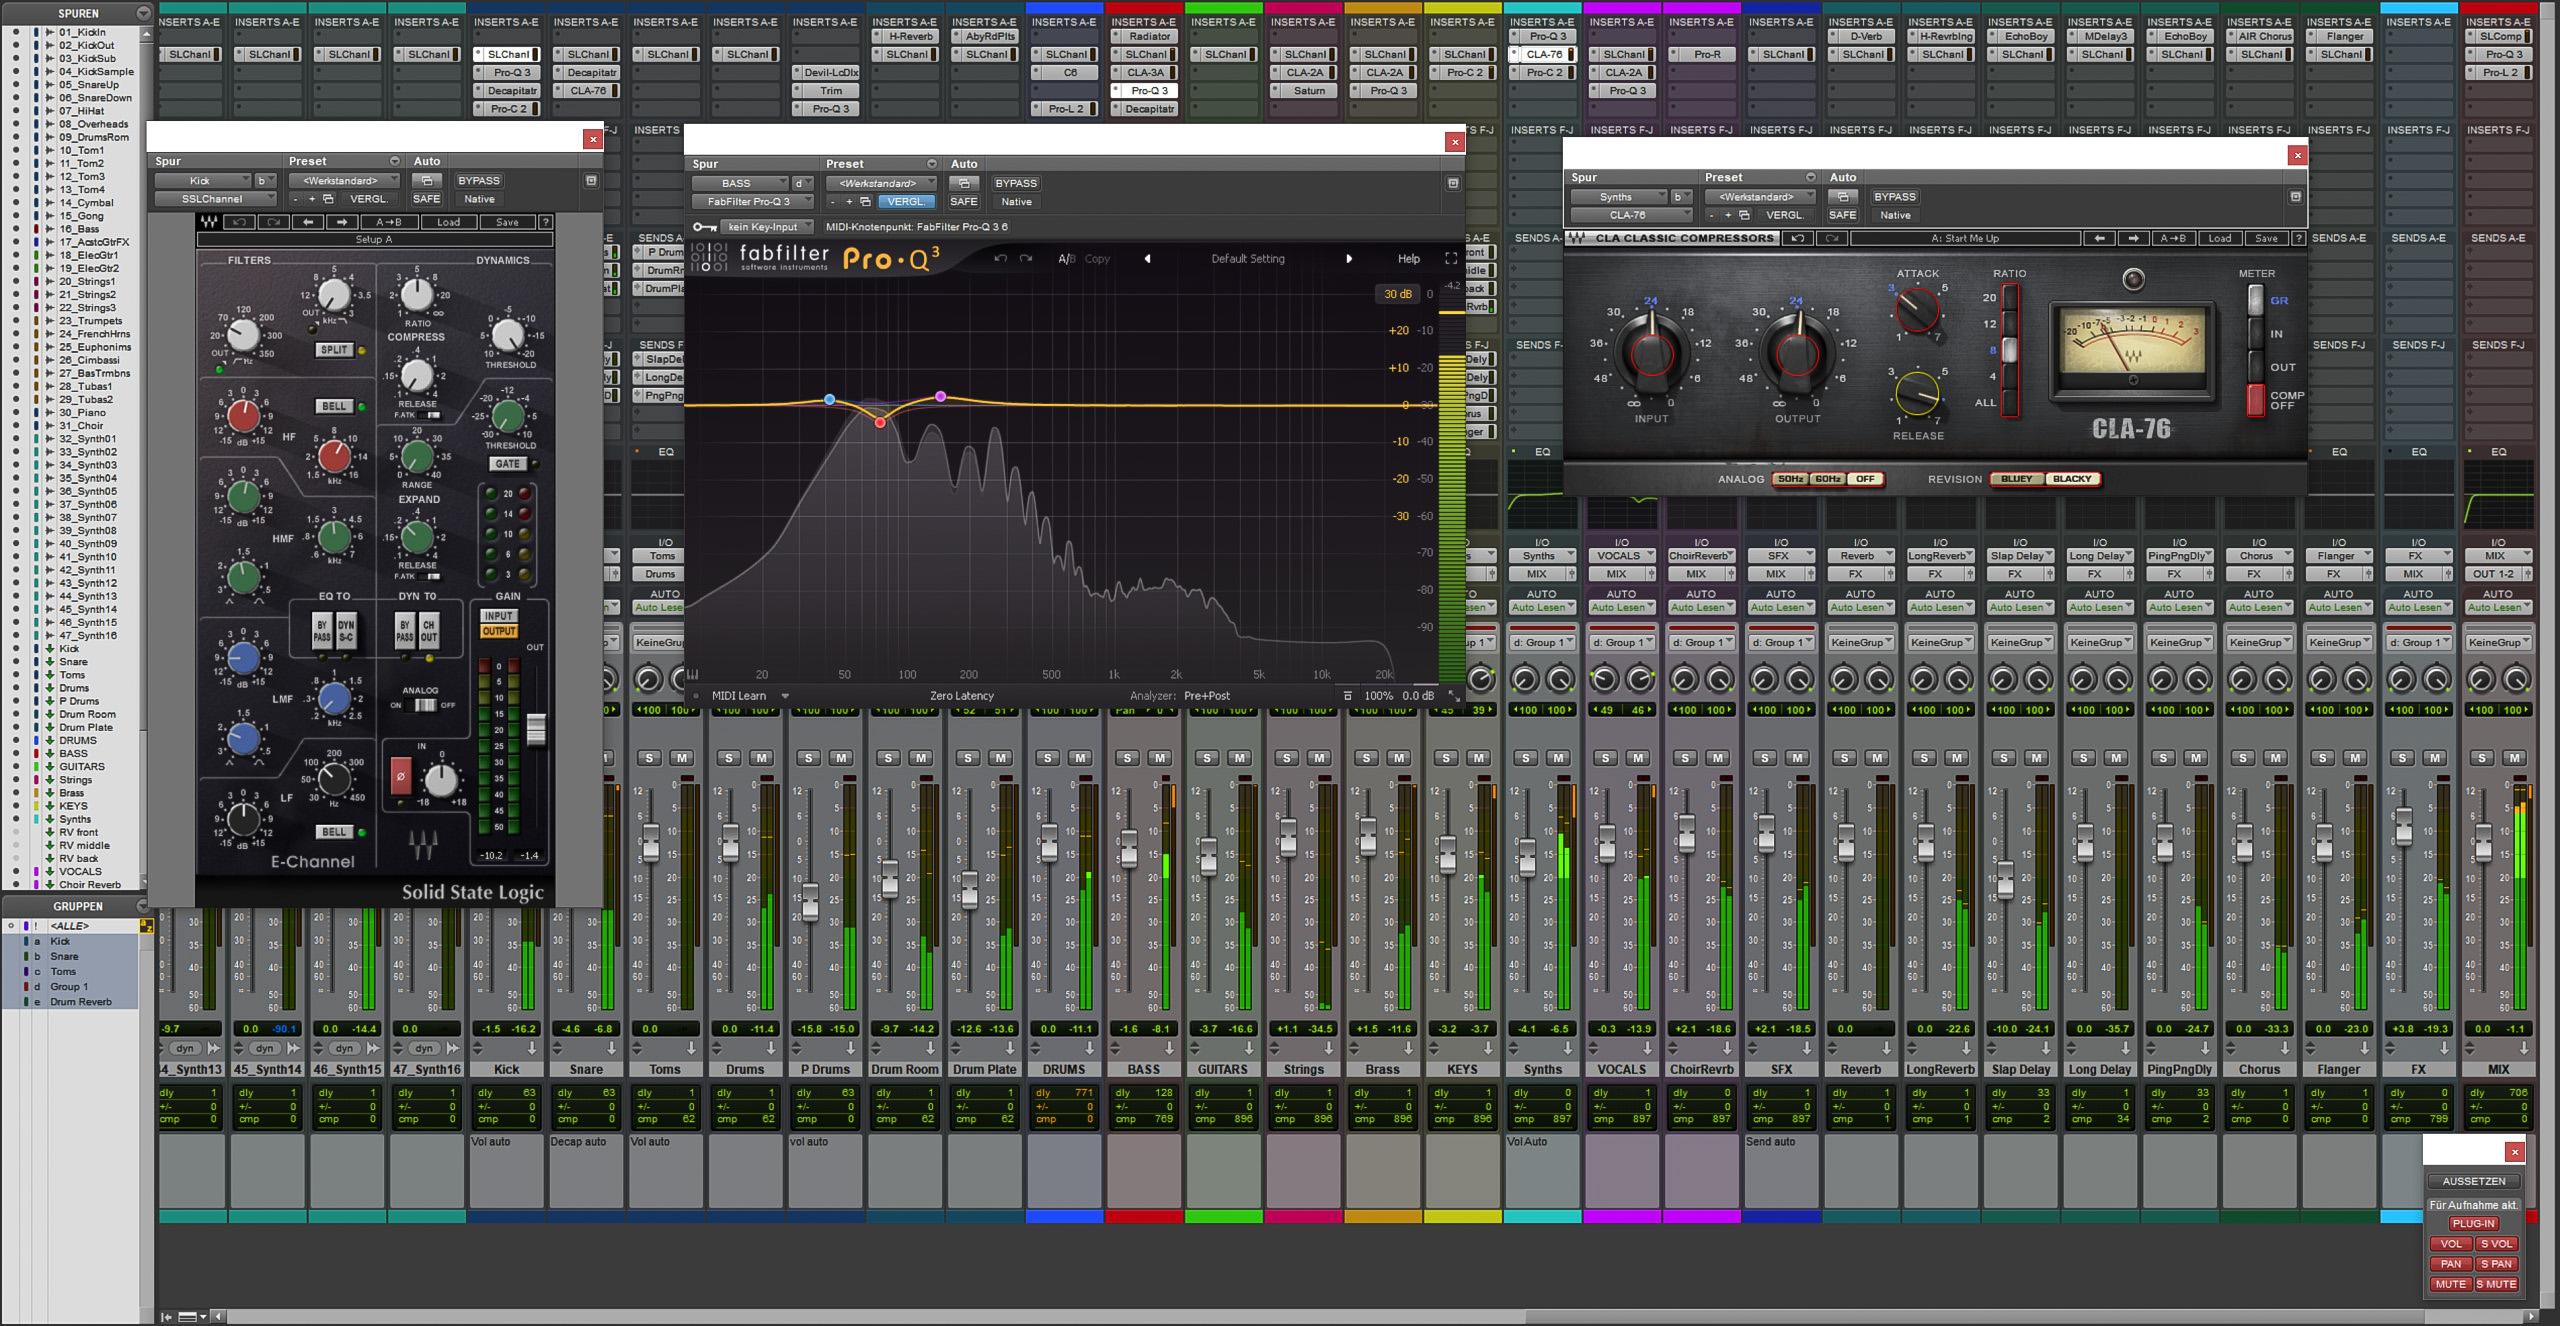2560x1326 pixels.
Task: Toggle GATE button in E-Channel dynamics
Action: click(507, 464)
